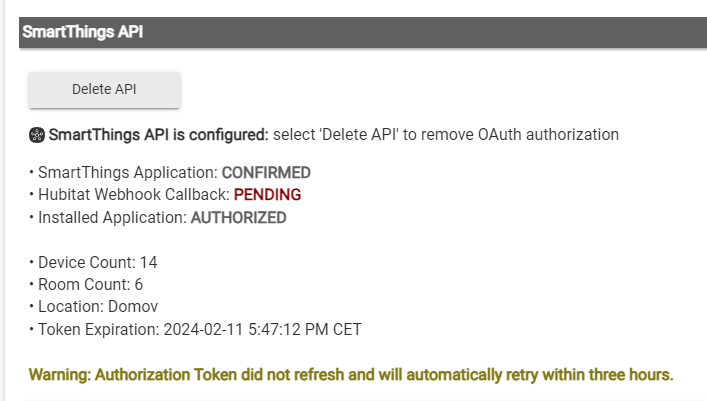The width and height of the screenshot is (707, 401).
Task: Click the AUTHORIZED status label
Action: [x=239, y=218]
